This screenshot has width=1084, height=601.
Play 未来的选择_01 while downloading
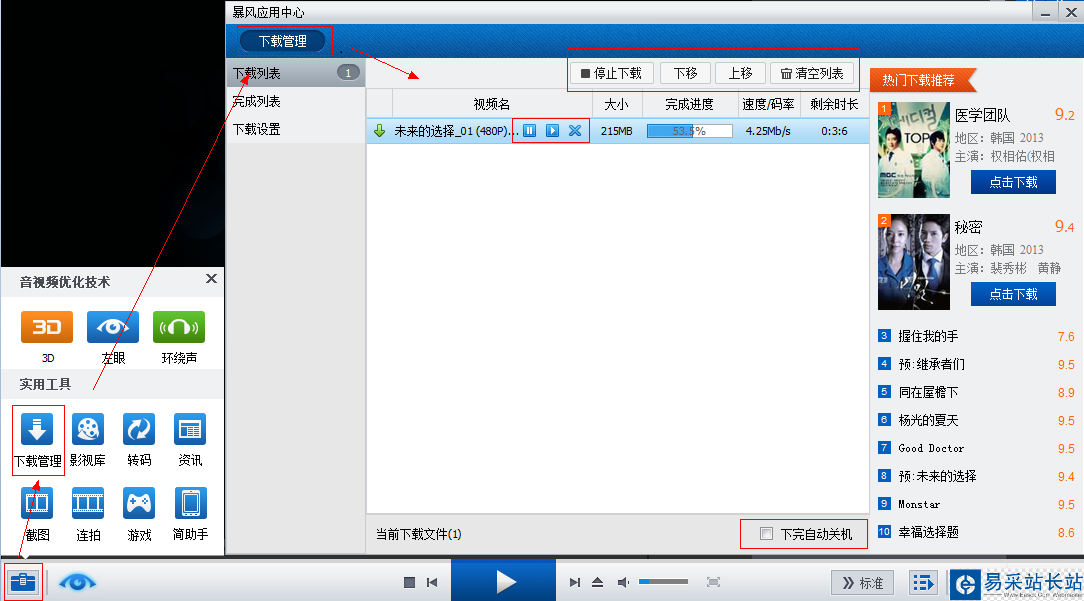tap(552, 131)
